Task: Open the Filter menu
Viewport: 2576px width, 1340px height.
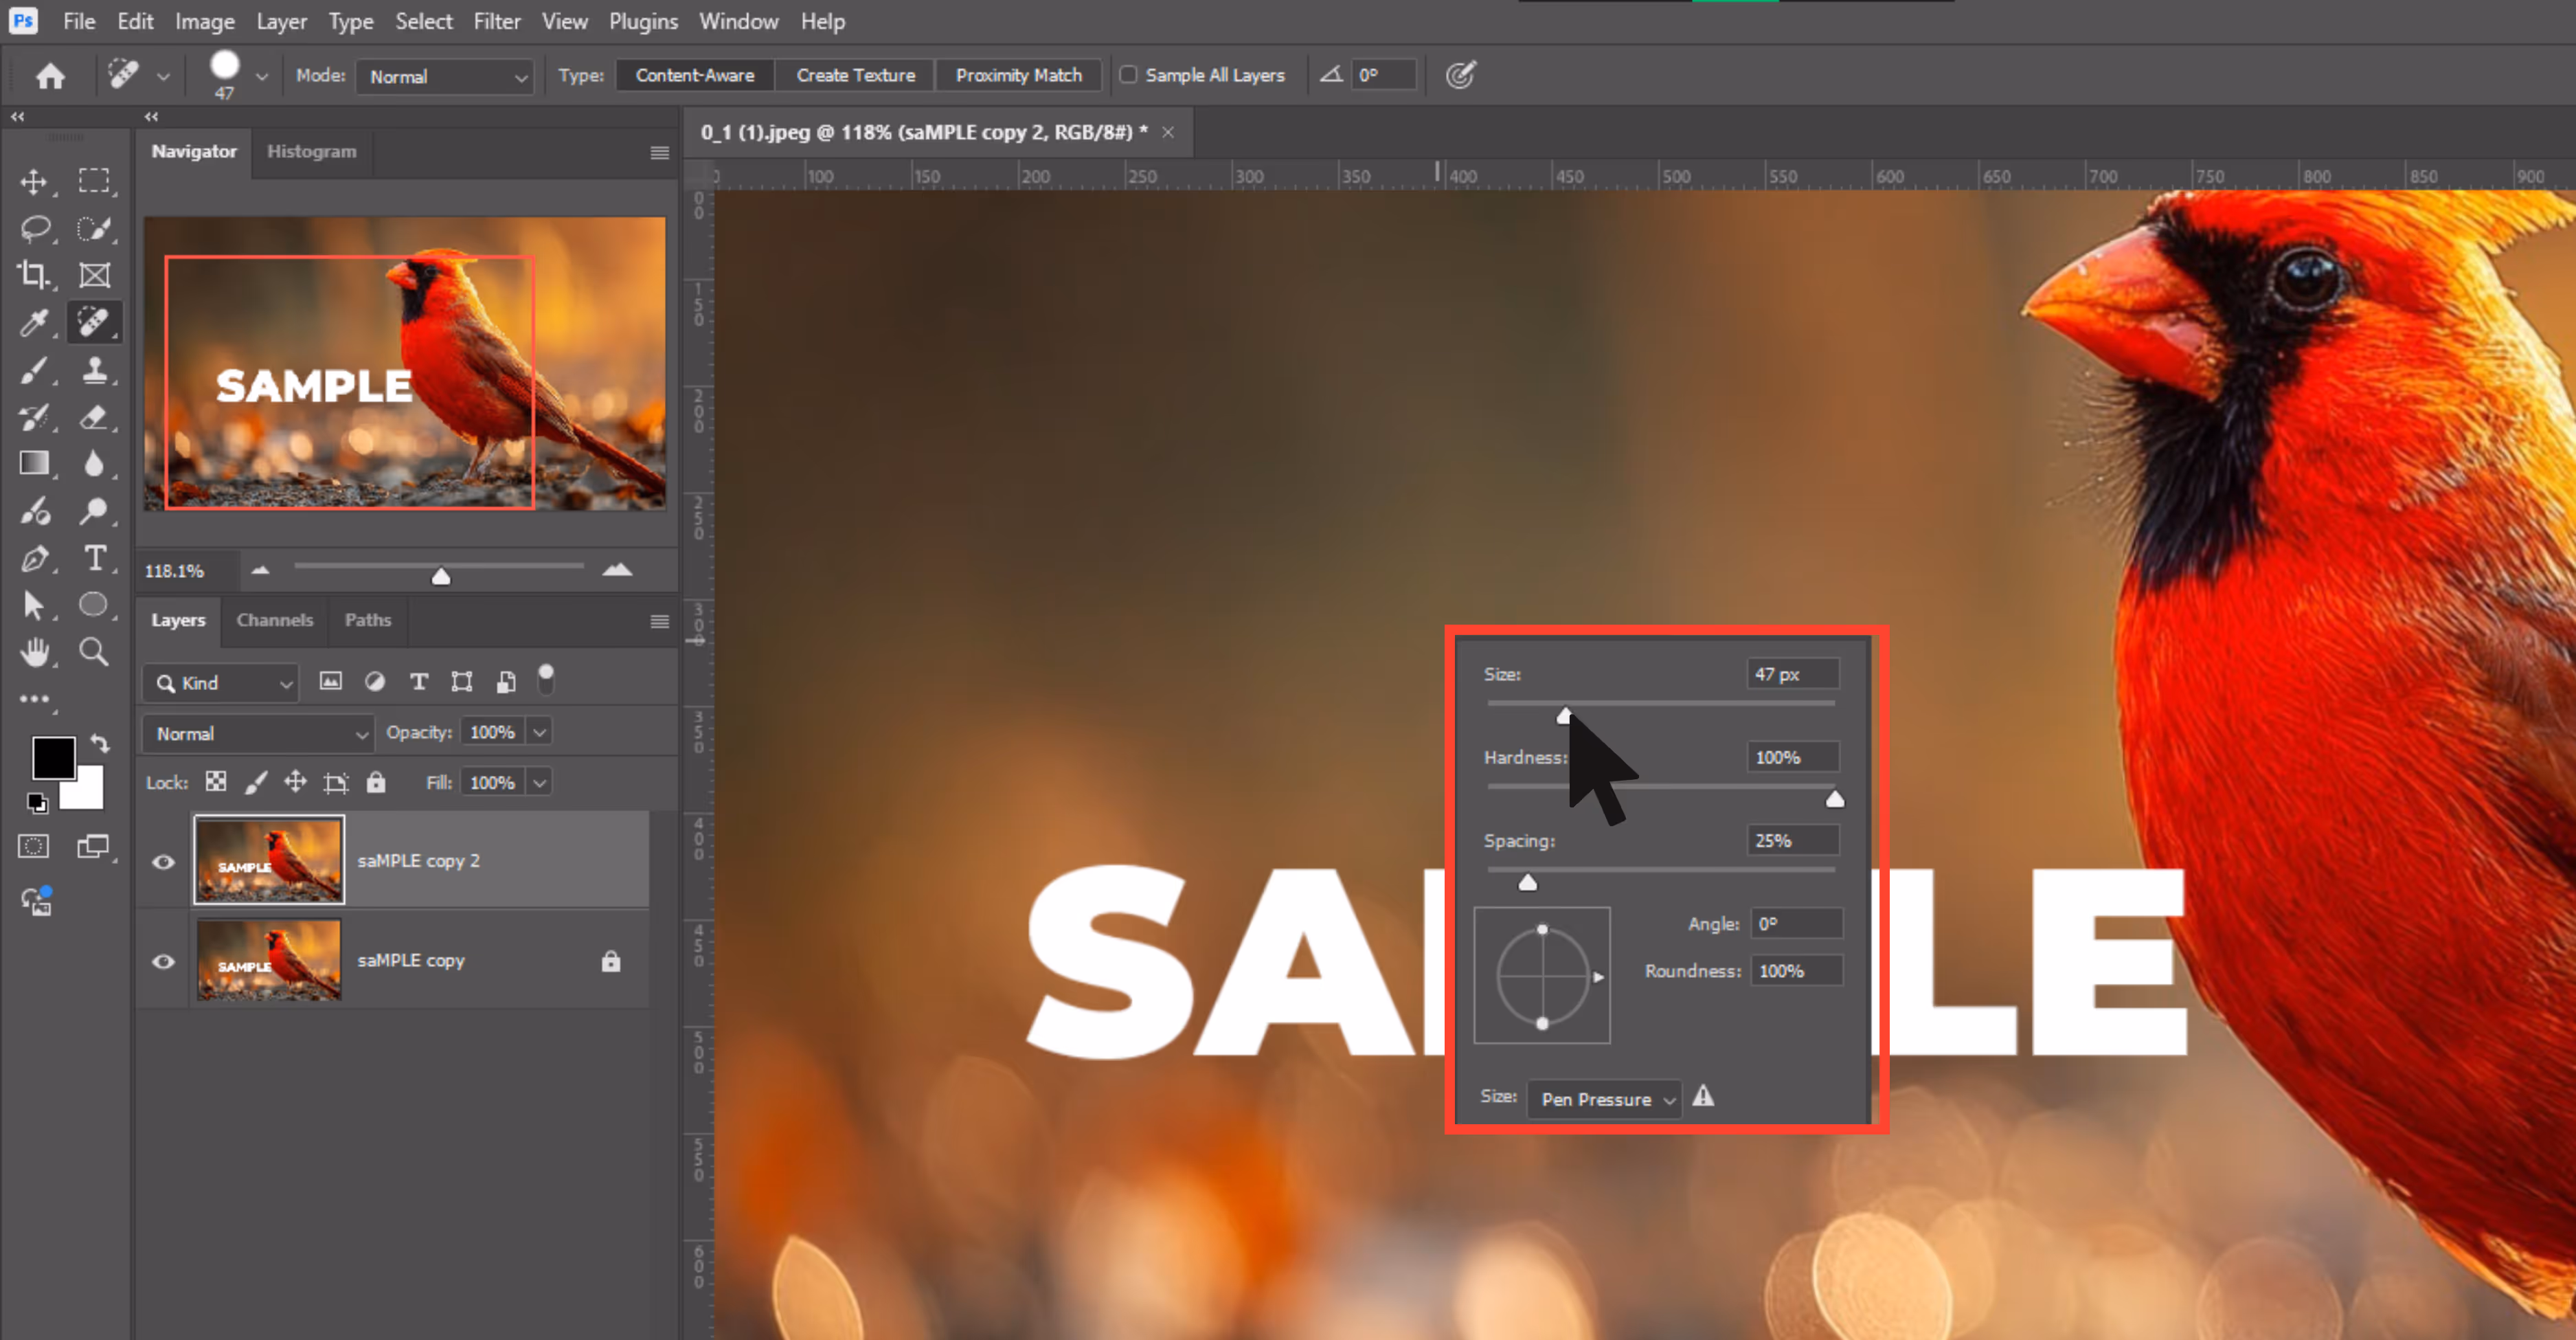Action: [x=497, y=21]
